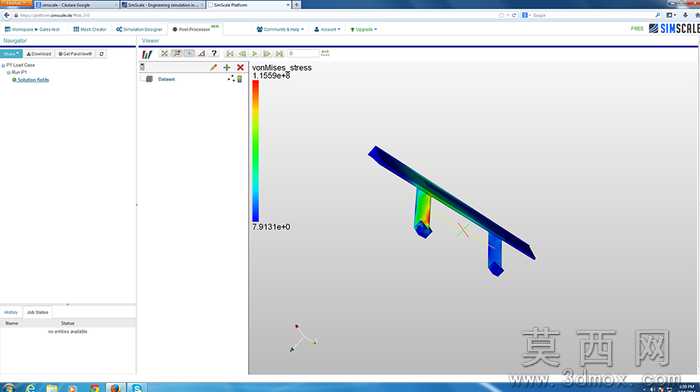Click the orange pencil edit icon
The image size is (700, 392).
213,67
